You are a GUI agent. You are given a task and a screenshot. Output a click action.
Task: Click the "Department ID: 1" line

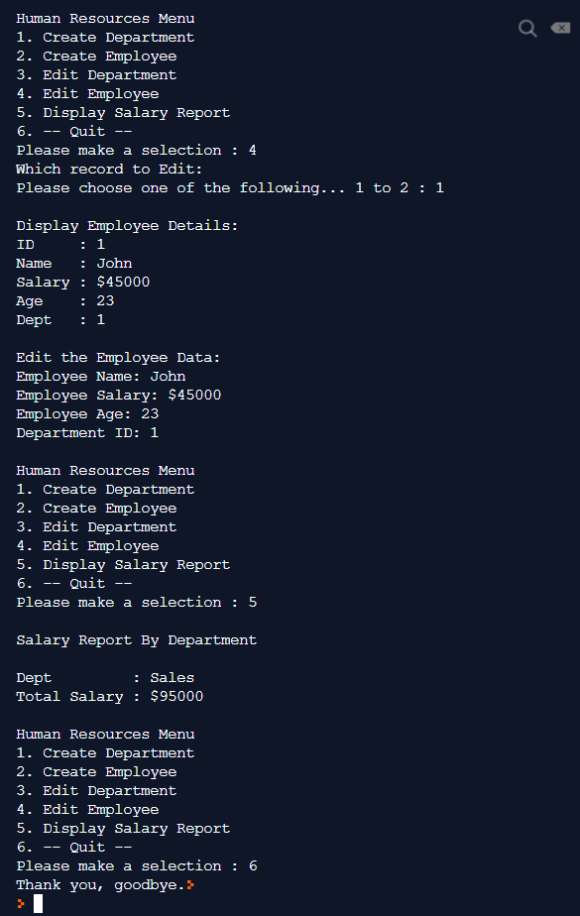(87, 433)
